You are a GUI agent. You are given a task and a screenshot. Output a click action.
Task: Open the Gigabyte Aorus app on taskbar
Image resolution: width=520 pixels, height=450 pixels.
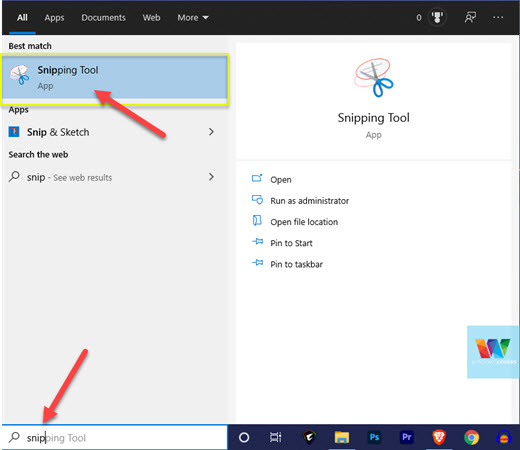(309, 437)
